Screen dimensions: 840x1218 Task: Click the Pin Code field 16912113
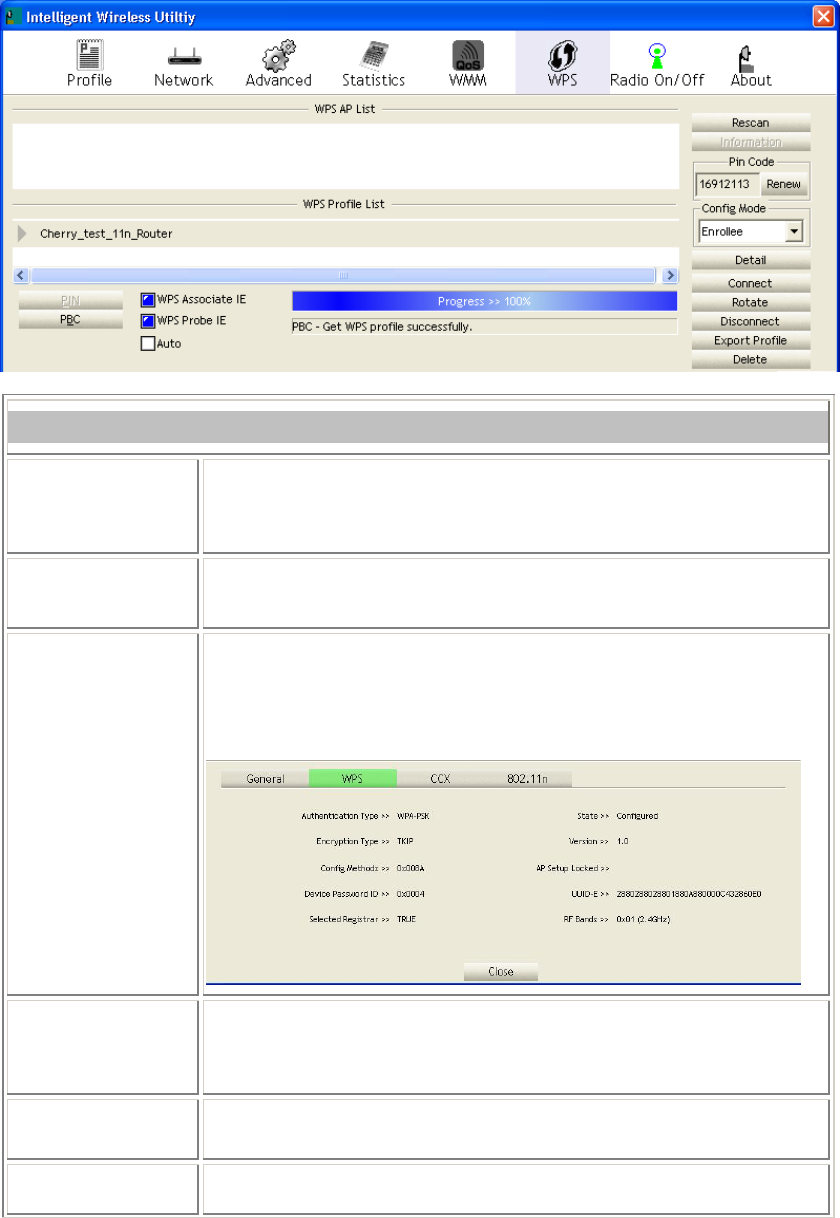[x=727, y=185]
